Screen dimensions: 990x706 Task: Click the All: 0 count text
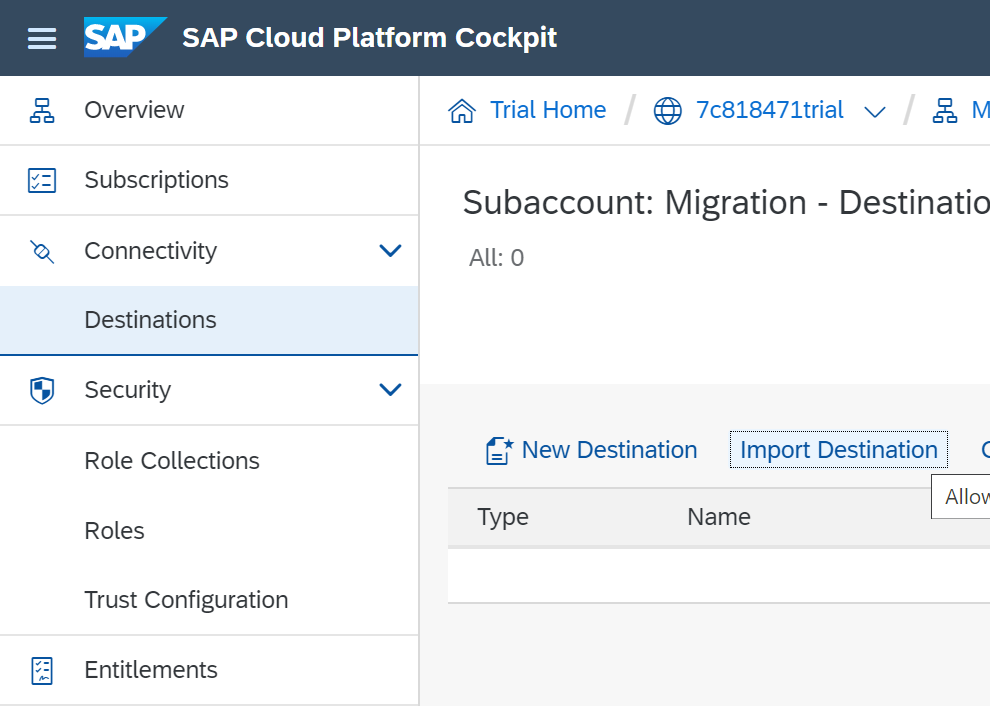coord(496,258)
